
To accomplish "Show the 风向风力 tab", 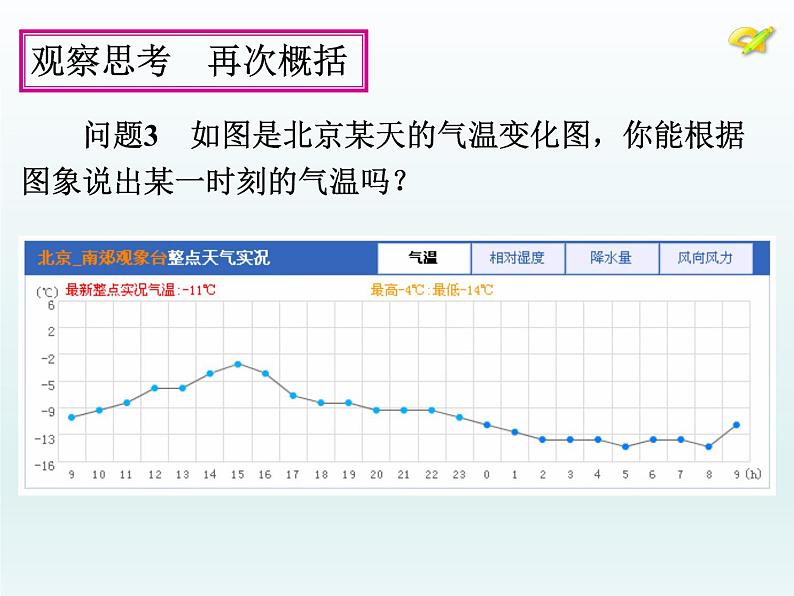I will pyautogui.click(x=705, y=258).
